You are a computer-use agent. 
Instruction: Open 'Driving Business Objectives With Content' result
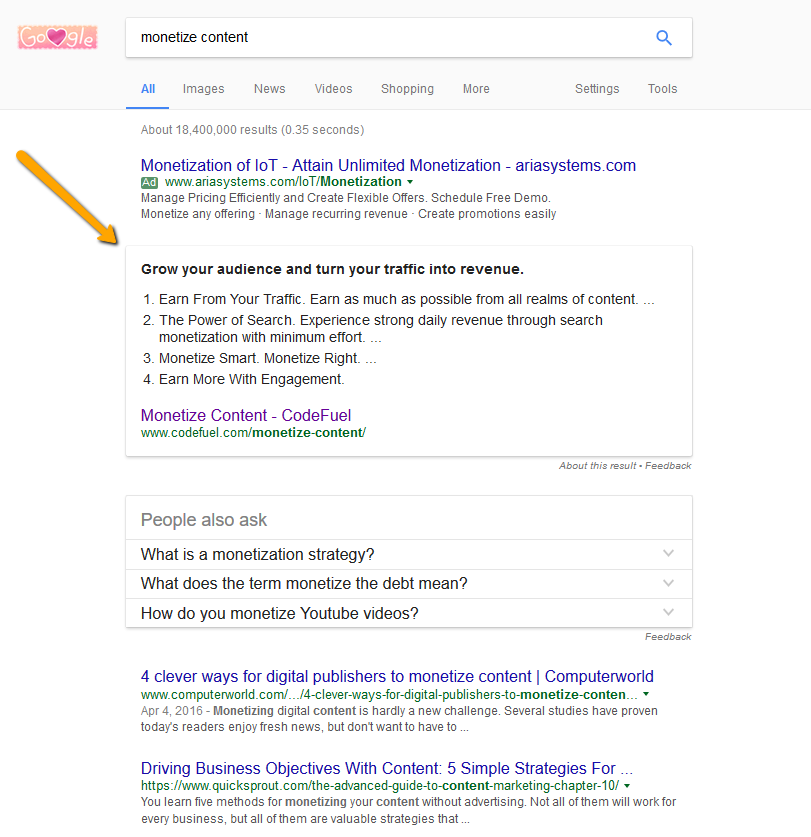[x=387, y=768]
